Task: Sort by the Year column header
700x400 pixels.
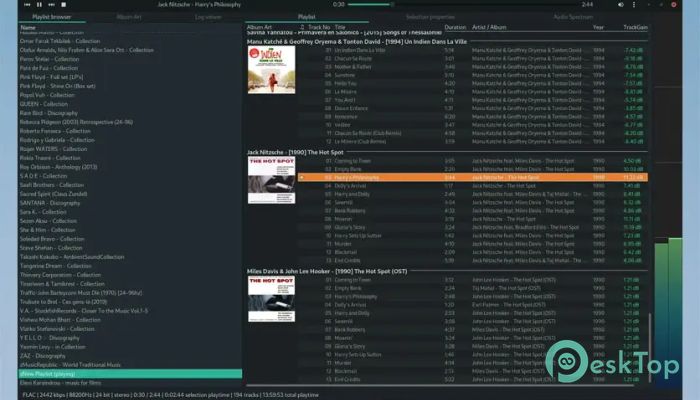Action: [x=598, y=27]
